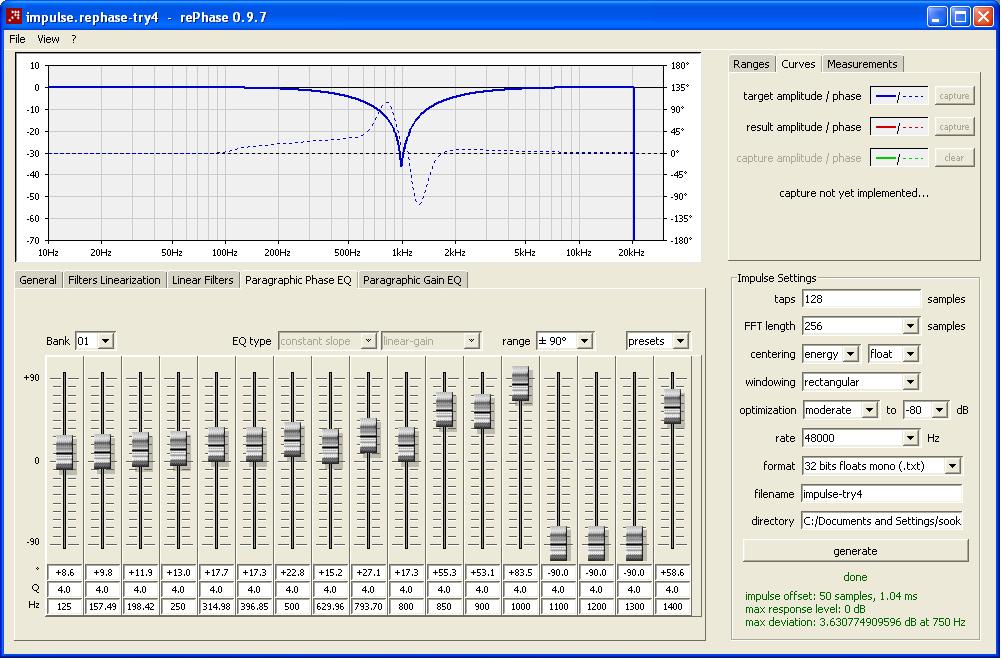Click the 1100 Hz phase slider handle
Viewport: 1002px width, 660px height.
[x=559, y=544]
